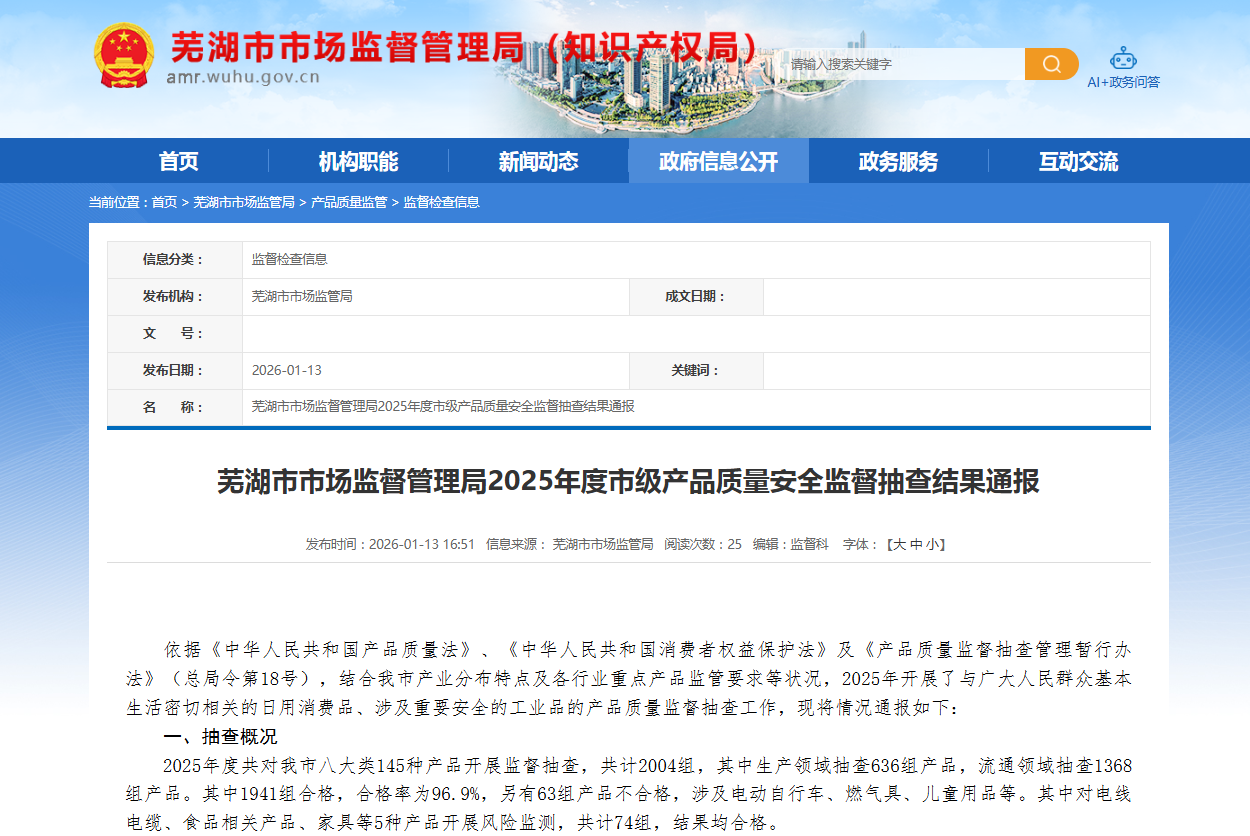
Task: Open the 政务服务 navigation item
Action: [x=898, y=161]
